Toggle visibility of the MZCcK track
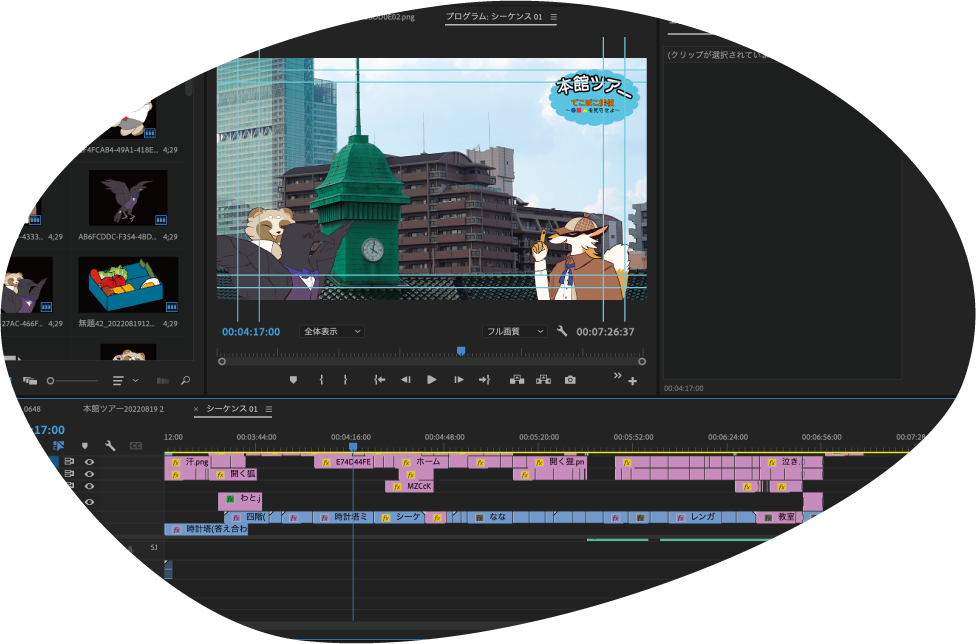 [x=90, y=486]
